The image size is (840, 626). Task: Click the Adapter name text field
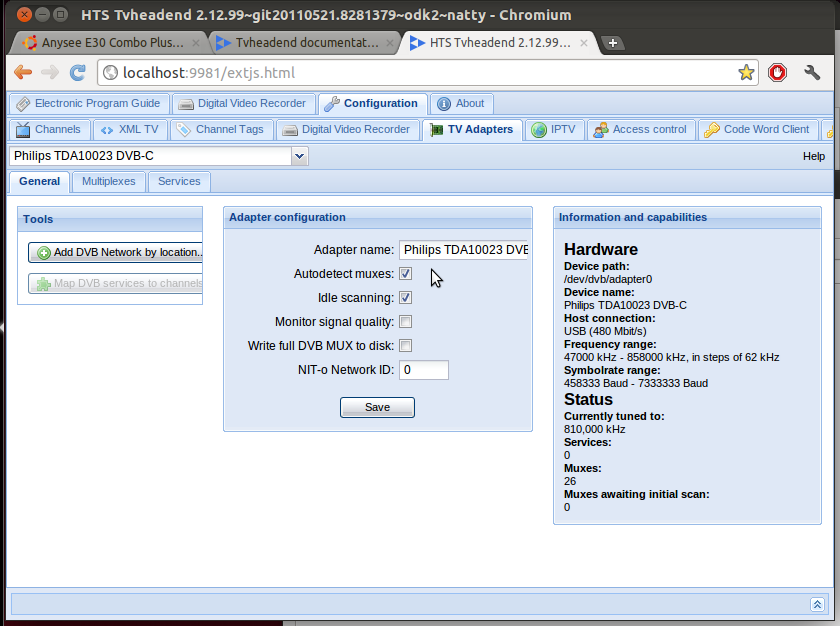[463, 250]
